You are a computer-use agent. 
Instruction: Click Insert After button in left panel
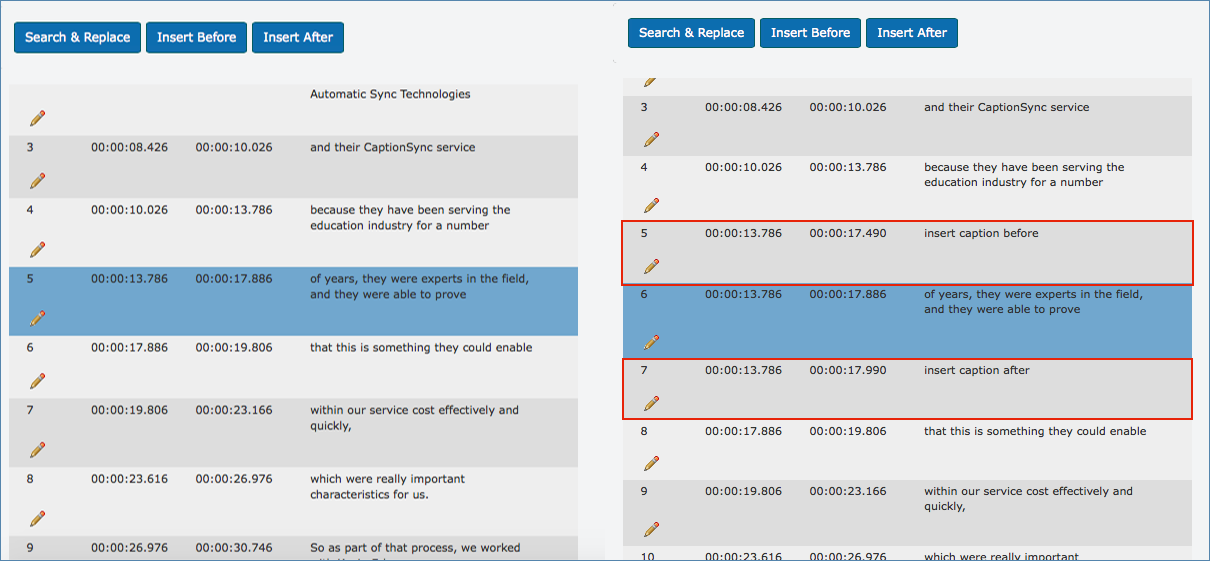coord(298,37)
